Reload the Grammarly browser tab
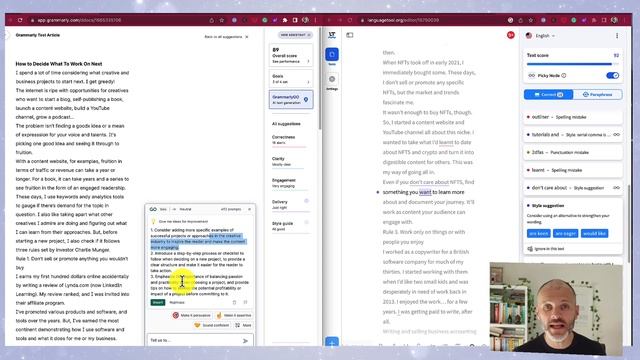This screenshot has width=640, height=360. point(20,20)
